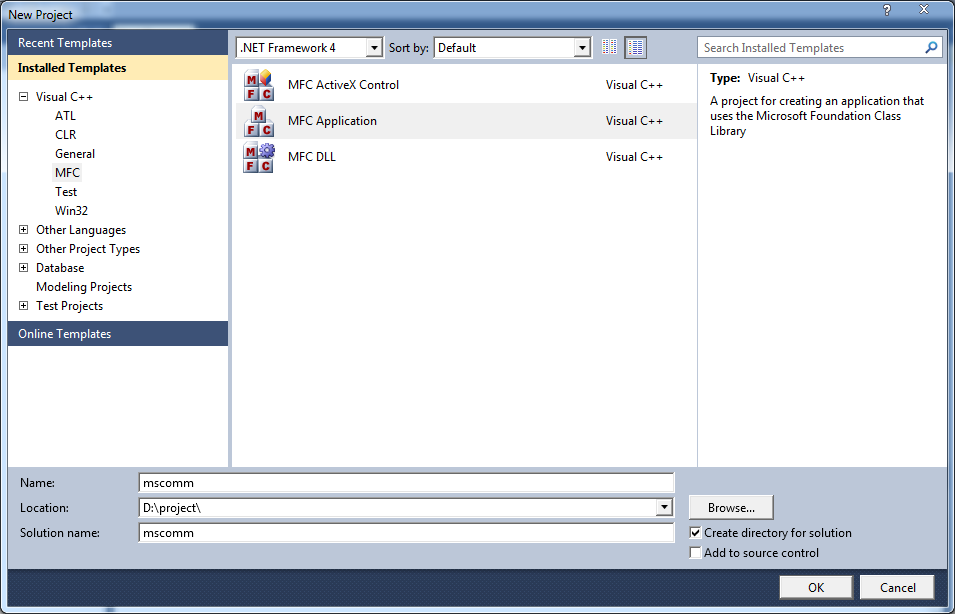Screen dimensions: 955x614
Task: Click the search magnifier icon
Action: click(x=931, y=47)
